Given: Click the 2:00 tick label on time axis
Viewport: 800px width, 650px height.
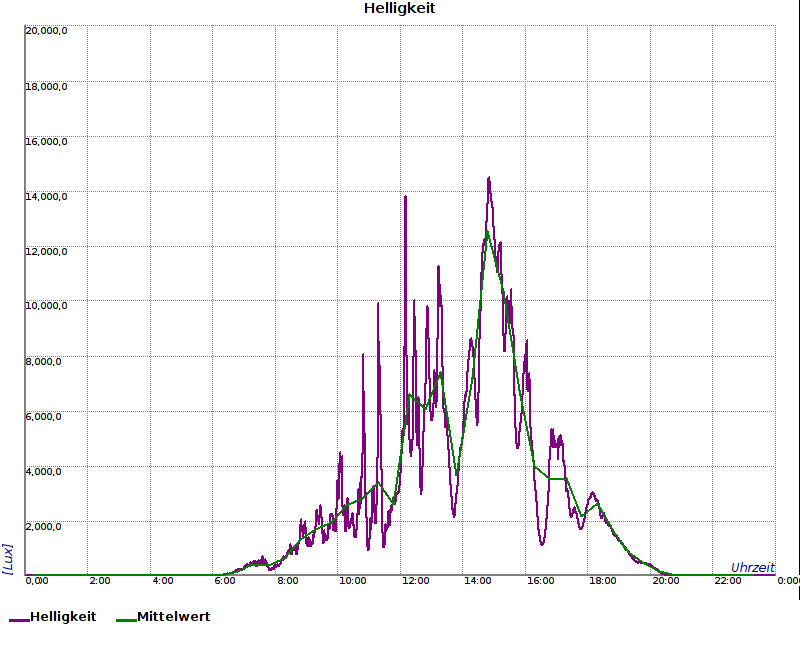Looking at the screenshot, I should [100, 581].
